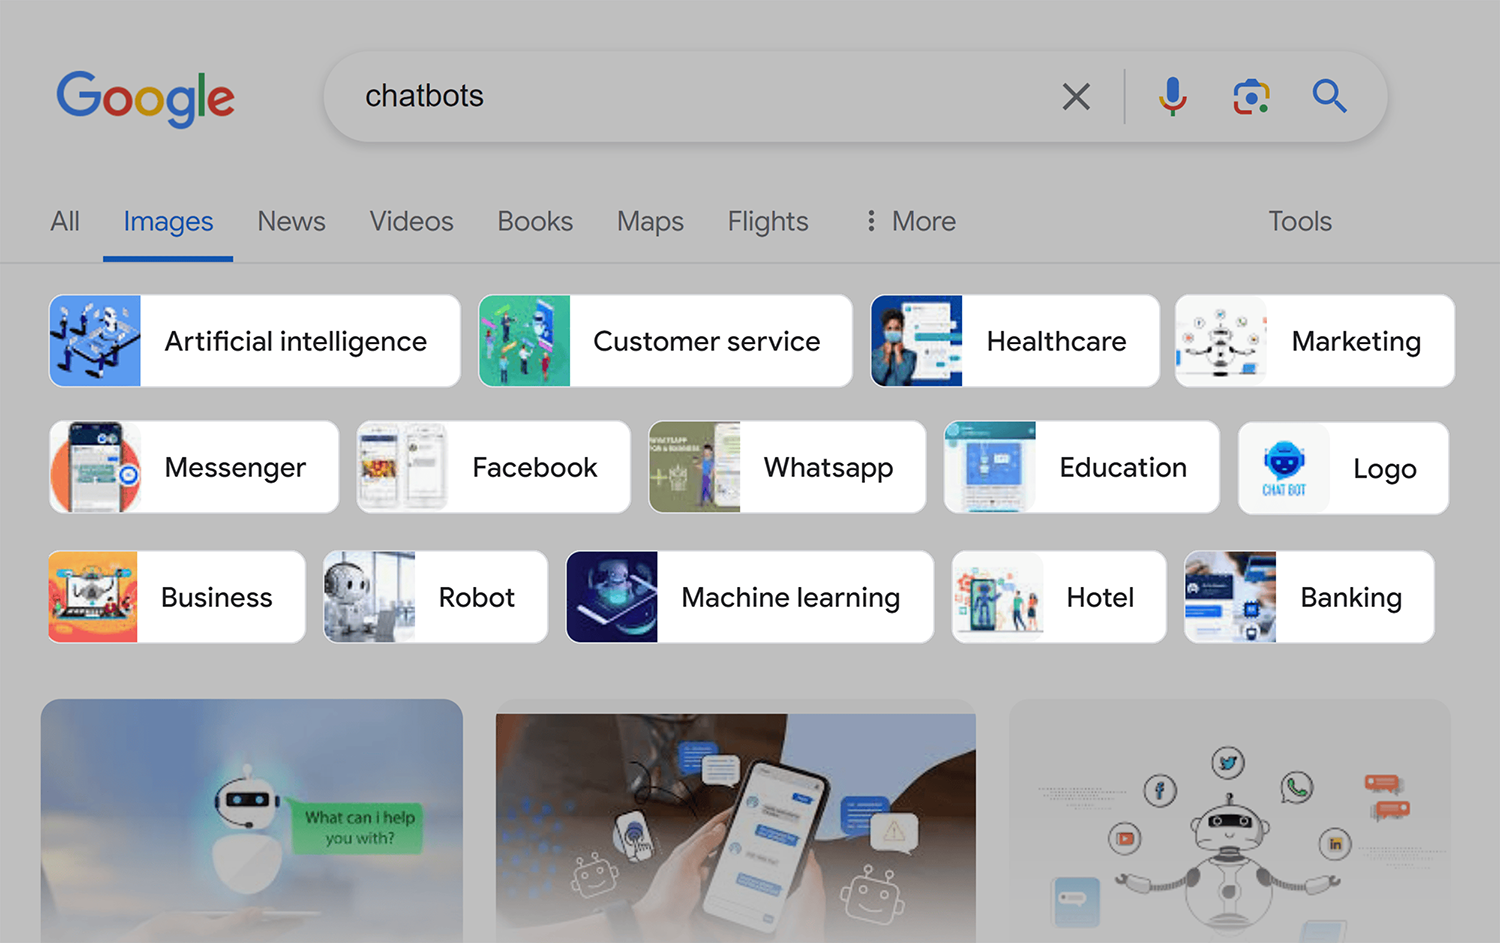Open the Books tab
The image size is (1500, 943).
tap(535, 221)
